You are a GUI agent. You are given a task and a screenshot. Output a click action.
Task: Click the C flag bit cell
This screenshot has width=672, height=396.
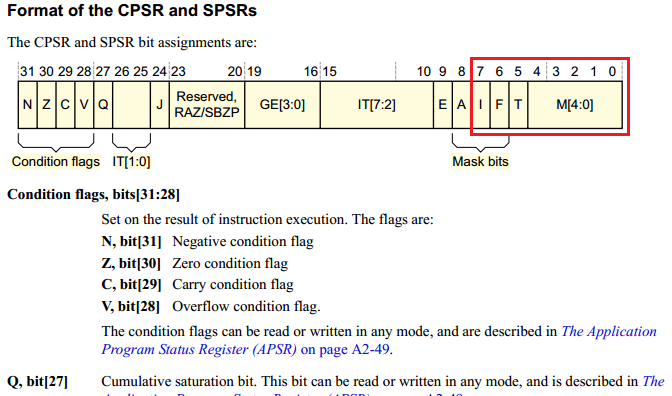[x=65, y=105]
